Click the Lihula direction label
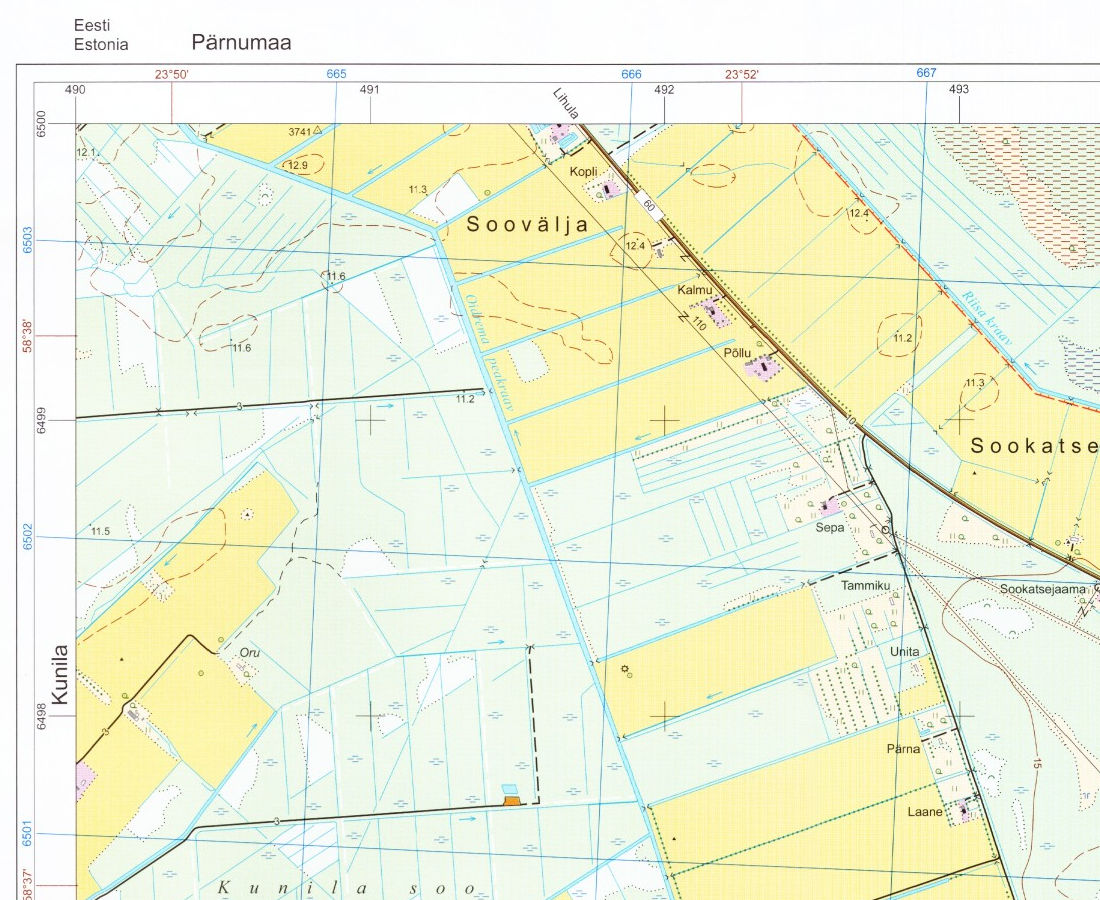1100x900 pixels. tap(566, 103)
